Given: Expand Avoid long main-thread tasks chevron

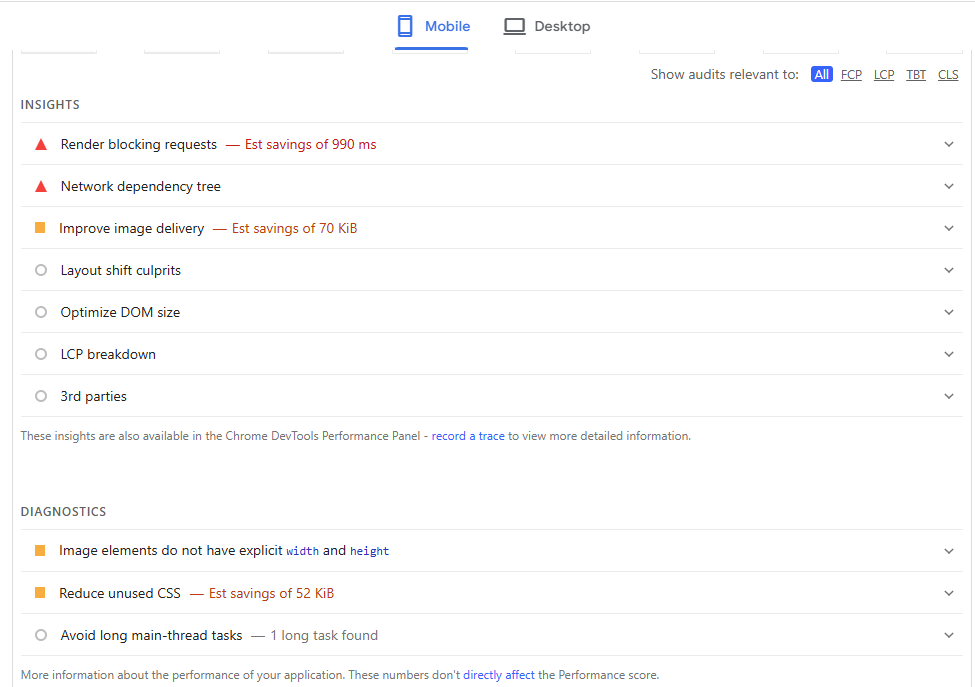Looking at the screenshot, I should pyautogui.click(x=949, y=635).
